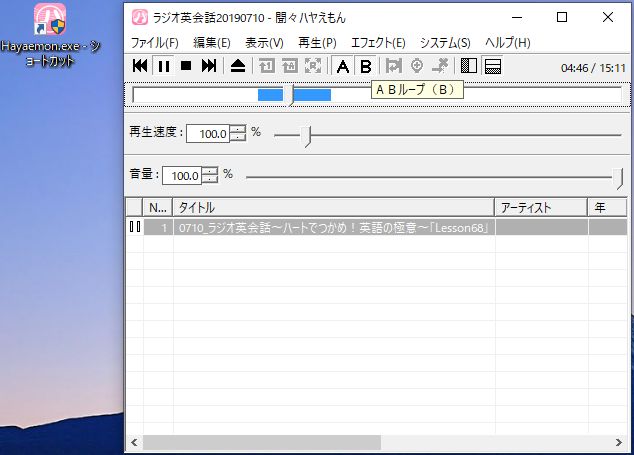Select the 0710_ラジオ英会話 Lesson68 track row

(x=377, y=227)
